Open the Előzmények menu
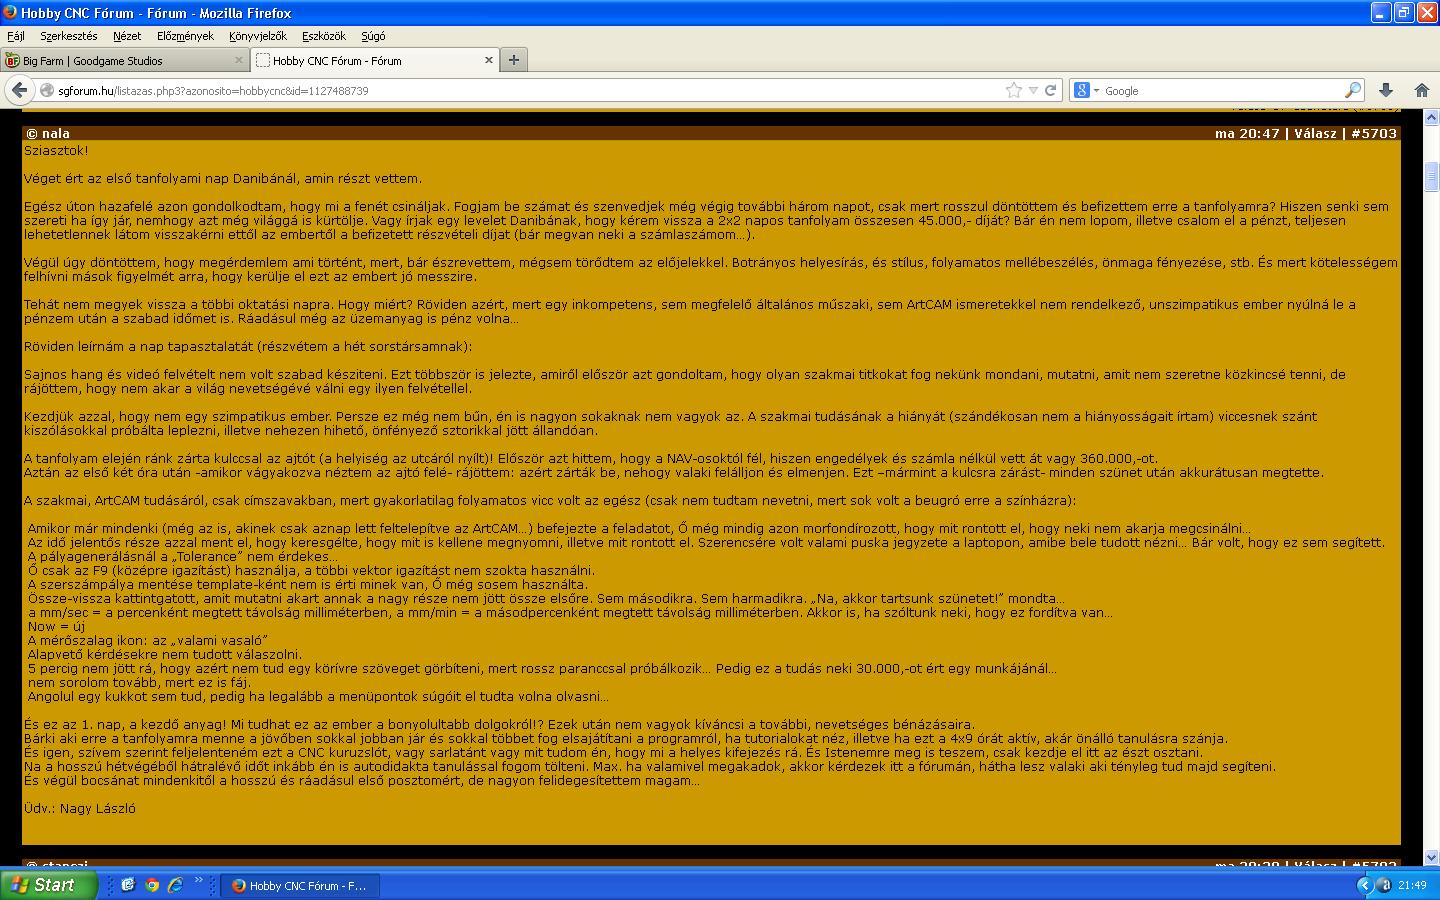1440x900 pixels. 185,36
